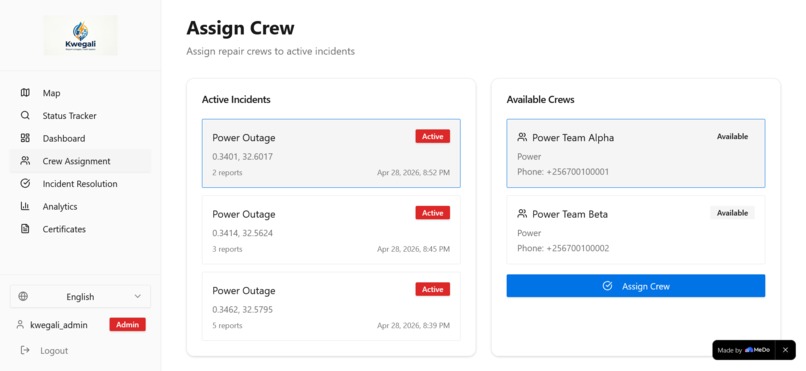
Task: Click Active badge on 3 reports incident
Action: 432,213
